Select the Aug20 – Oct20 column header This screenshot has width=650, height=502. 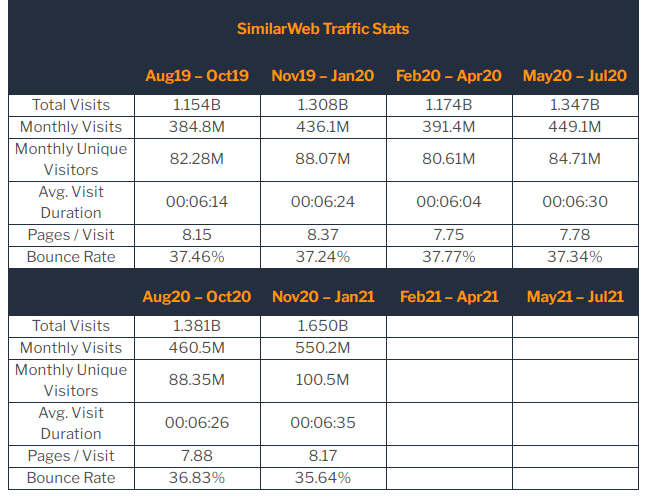197,297
